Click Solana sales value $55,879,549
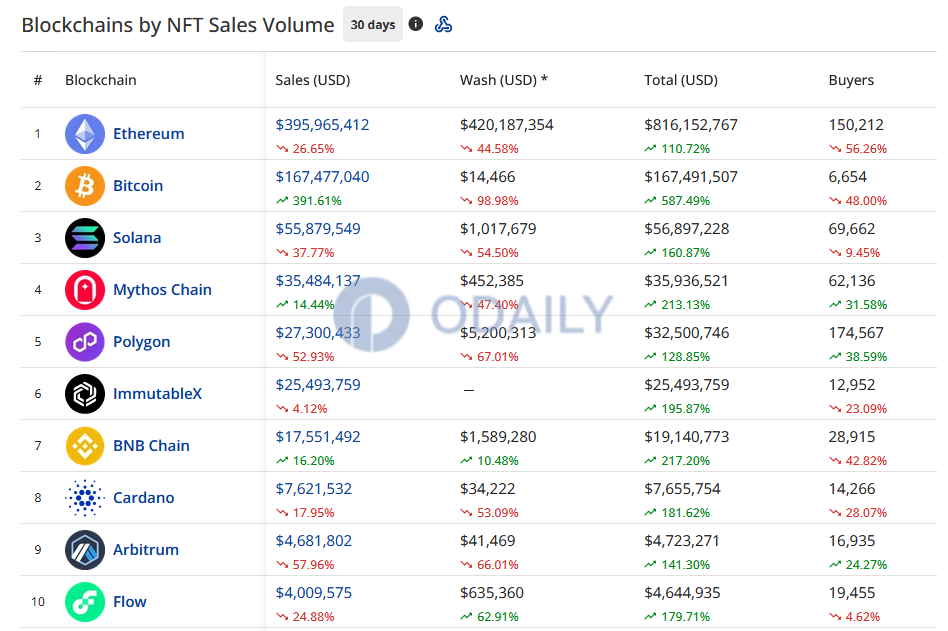 click(x=318, y=228)
